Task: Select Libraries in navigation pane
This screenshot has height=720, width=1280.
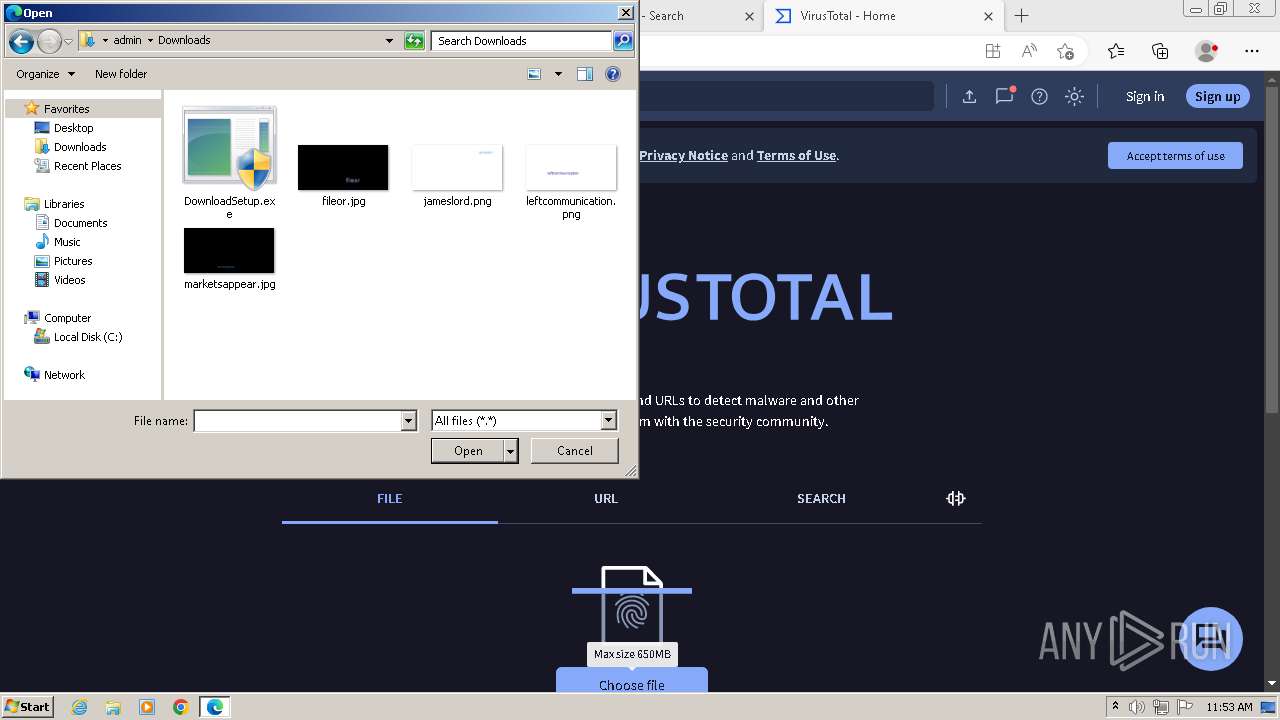Action: point(64,204)
